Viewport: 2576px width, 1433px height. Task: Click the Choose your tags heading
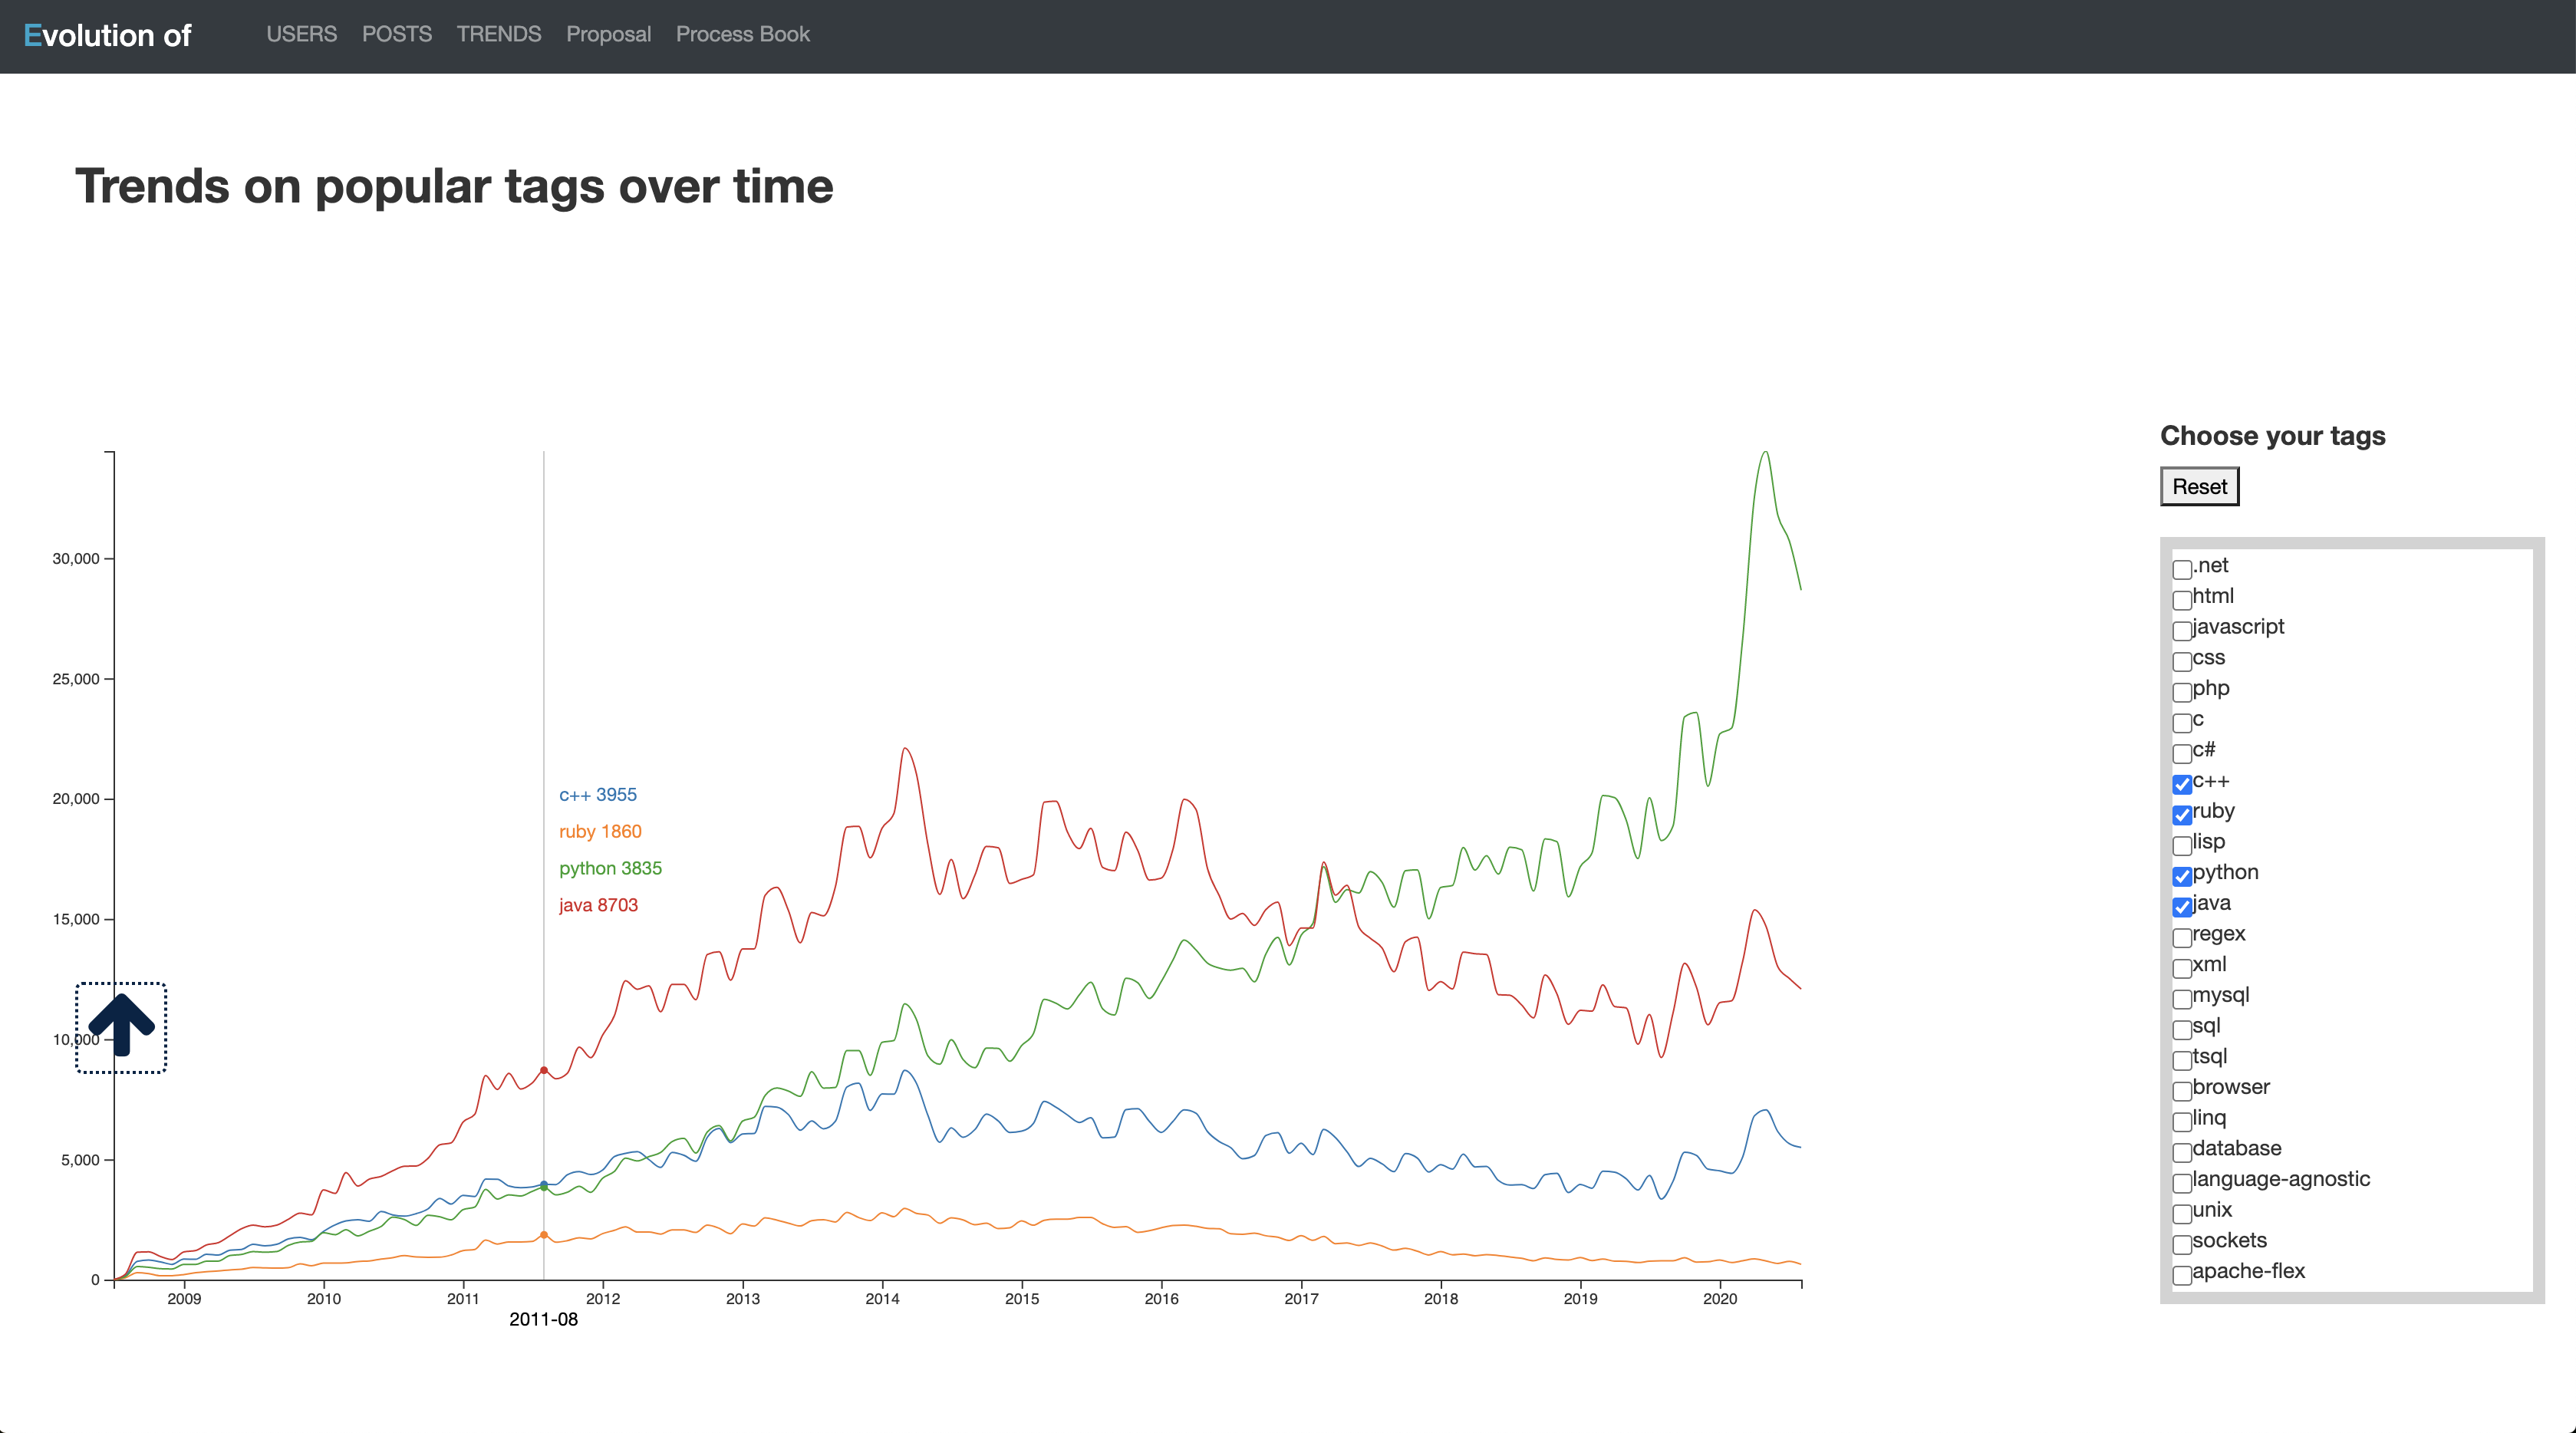pyautogui.click(x=2272, y=436)
